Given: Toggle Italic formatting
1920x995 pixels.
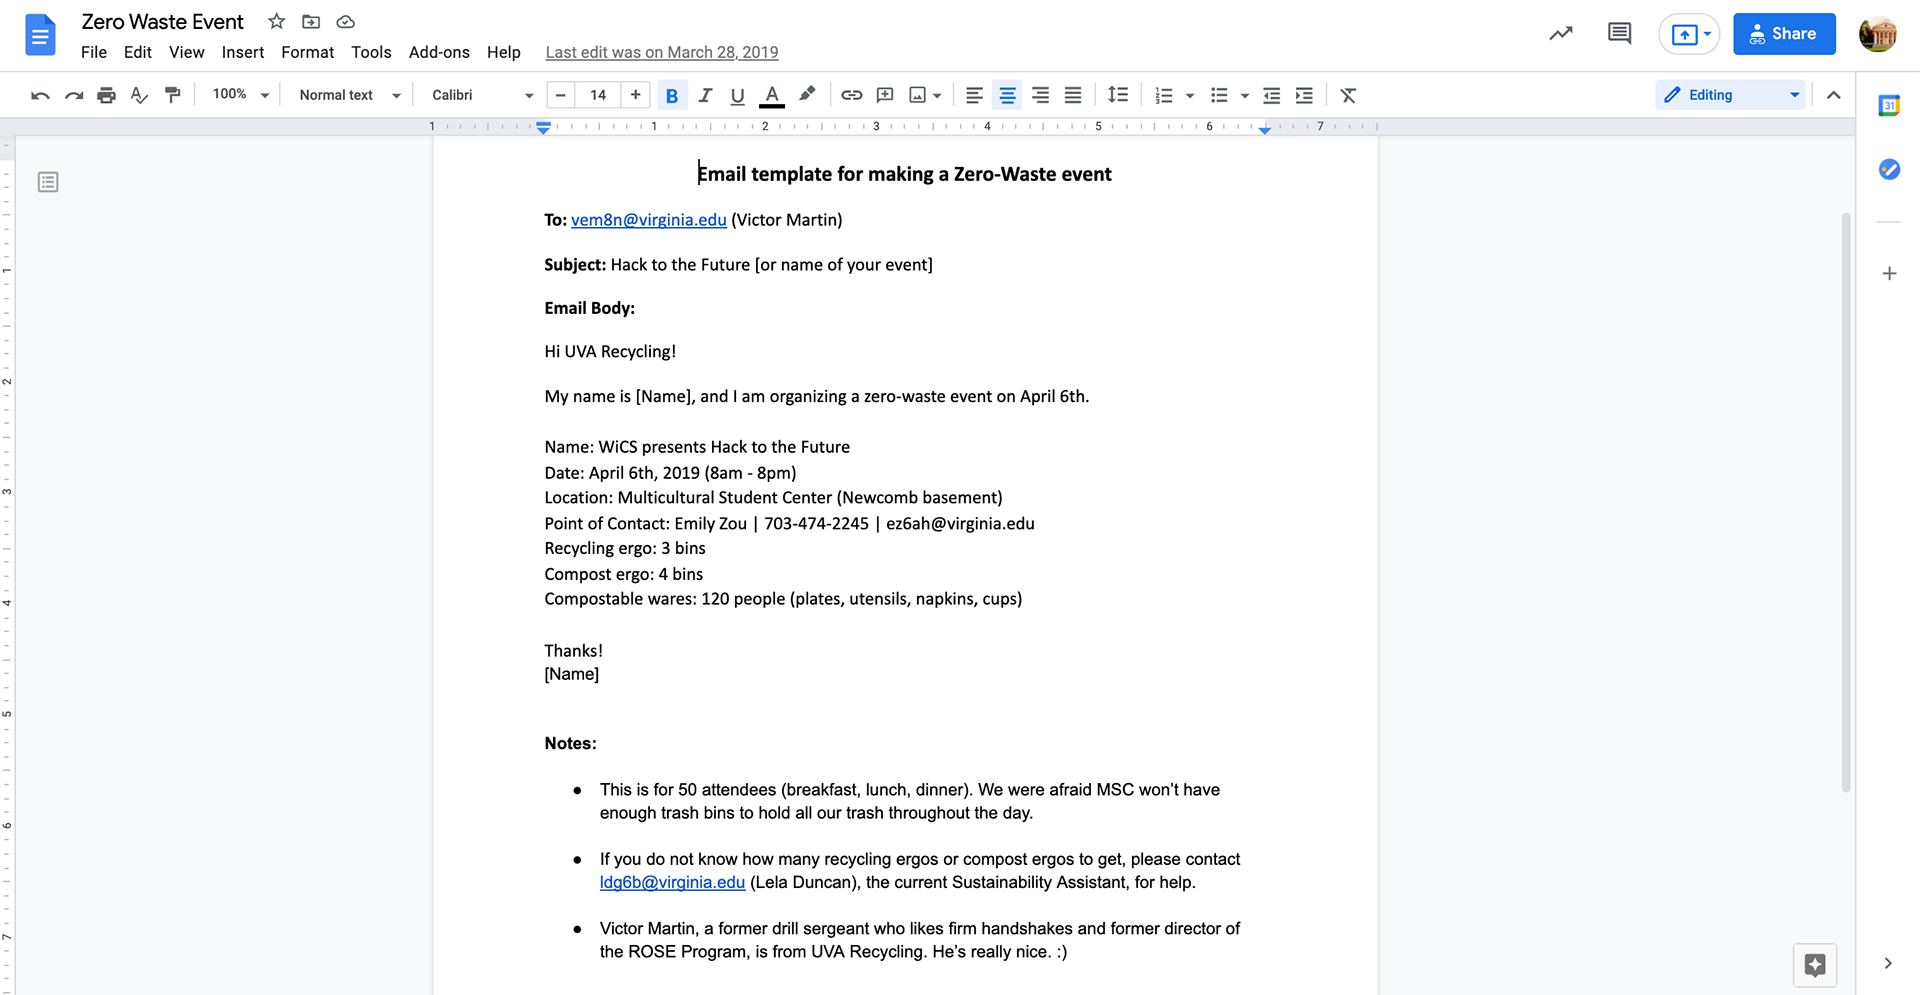Looking at the screenshot, I should pyautogui.click(x=705, y=95).
